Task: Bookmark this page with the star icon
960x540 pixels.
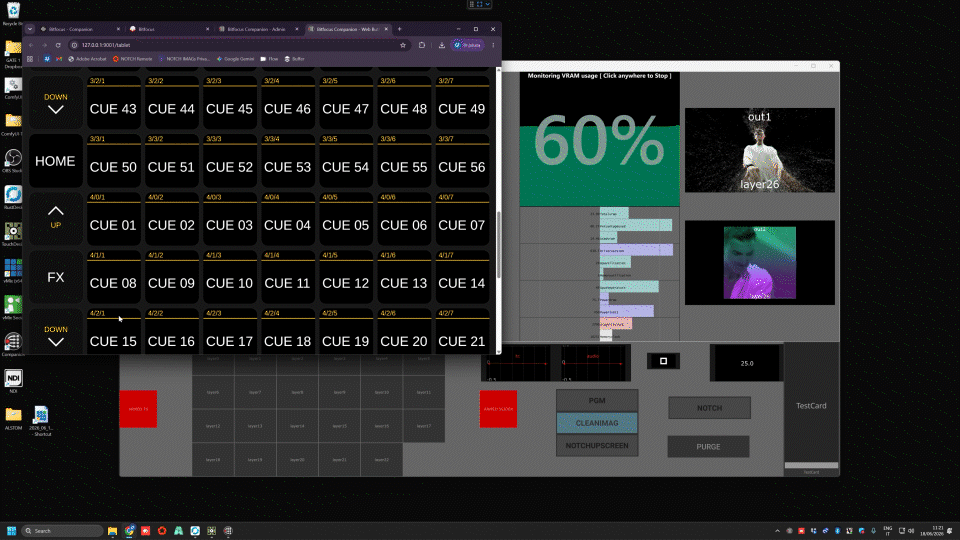Action: (403, 45)
